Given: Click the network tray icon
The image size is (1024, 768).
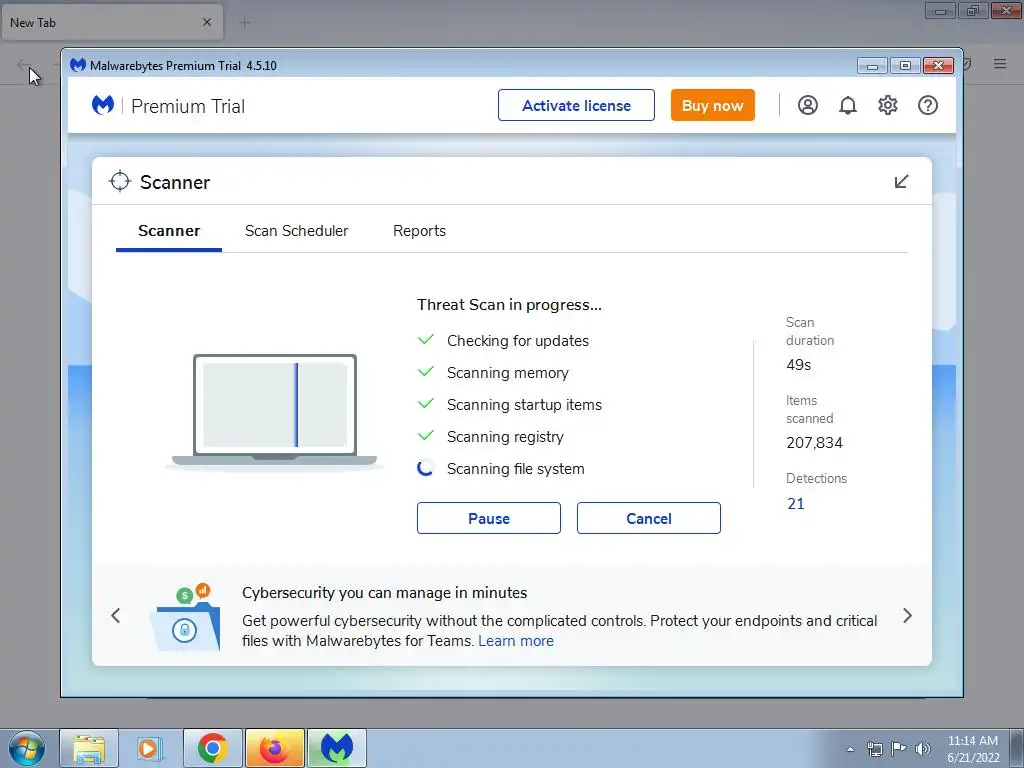Looking at the screenshot, I should point(874,749).
